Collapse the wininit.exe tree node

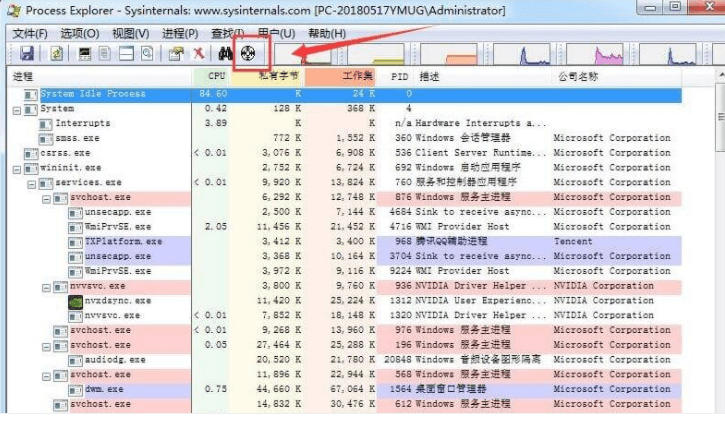[17, 170]
